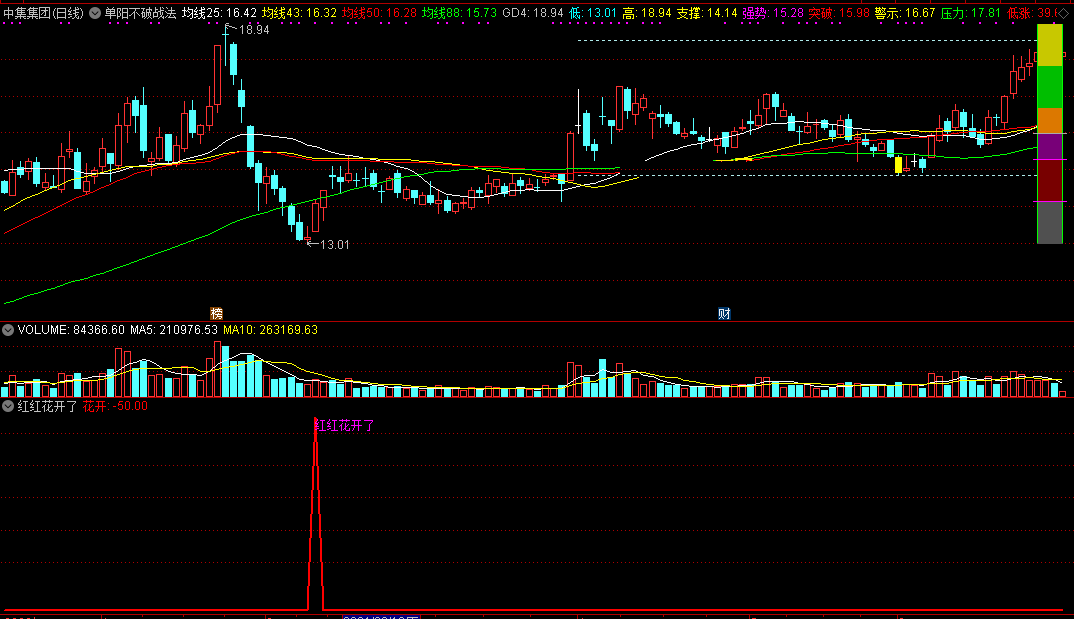Click the 突破: 15.98 value
The width and height of the screenshot is (1074, 619).
click(x=839, y=13)
